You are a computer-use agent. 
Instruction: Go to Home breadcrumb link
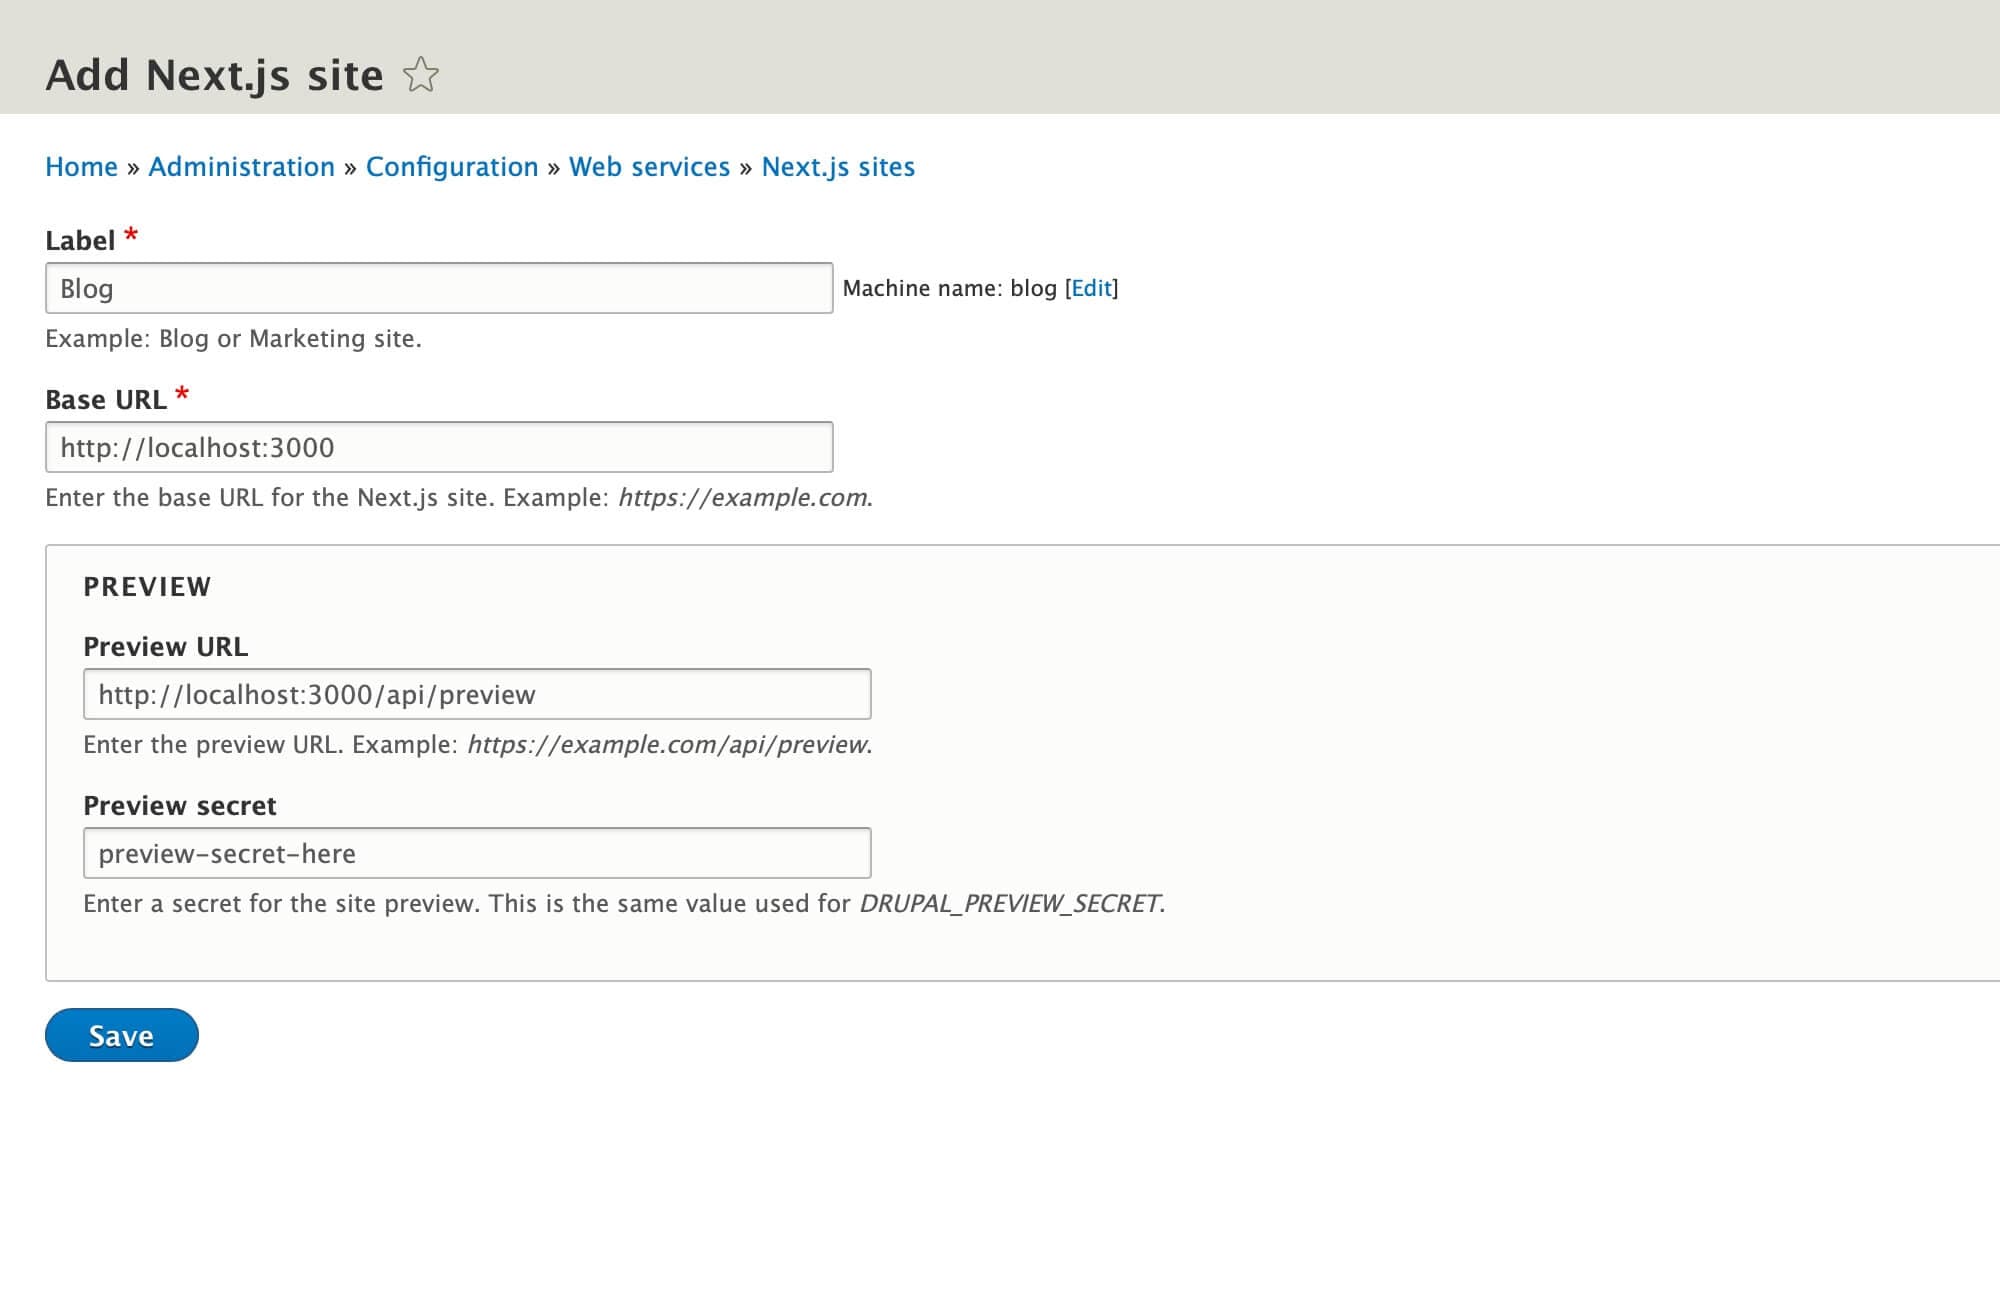click(x=81, y=167)
